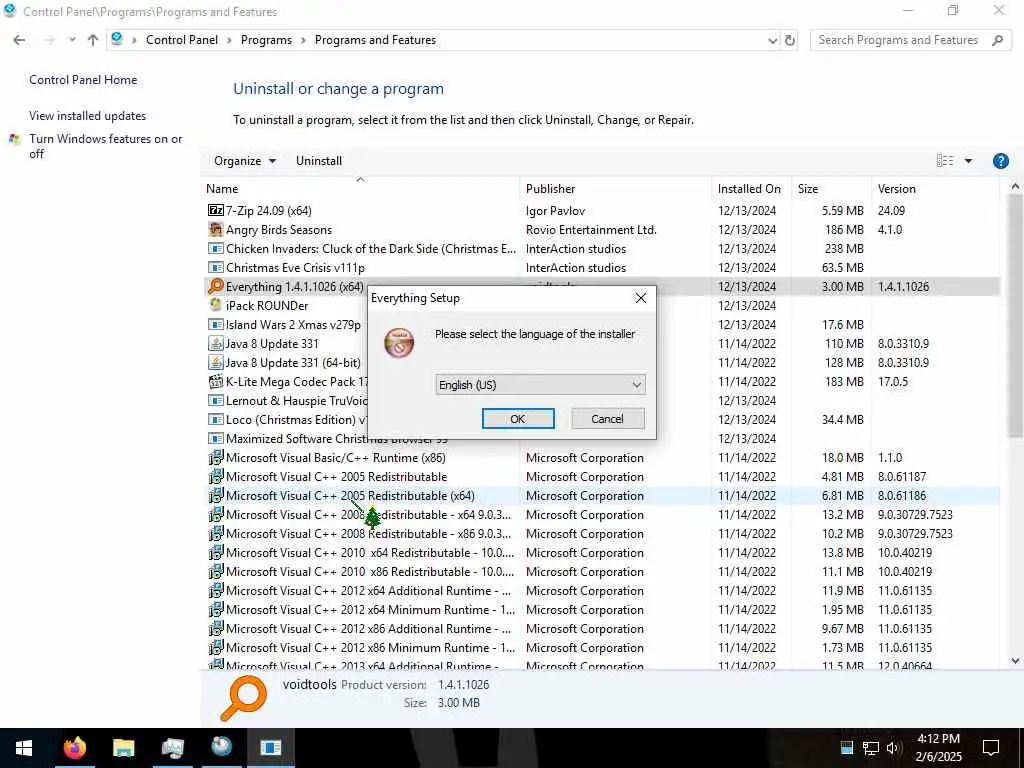Open the Action Center notifications icon

[991, 748]
